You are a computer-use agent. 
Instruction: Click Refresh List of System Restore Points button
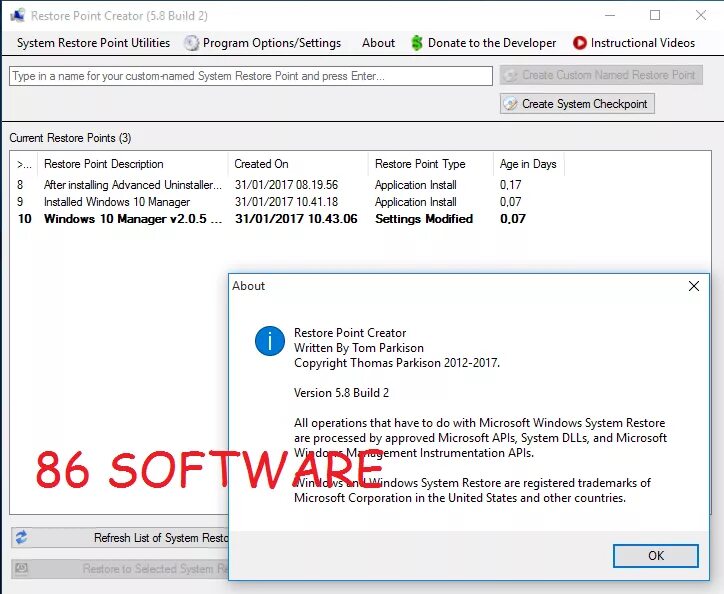tap(120, 538)
